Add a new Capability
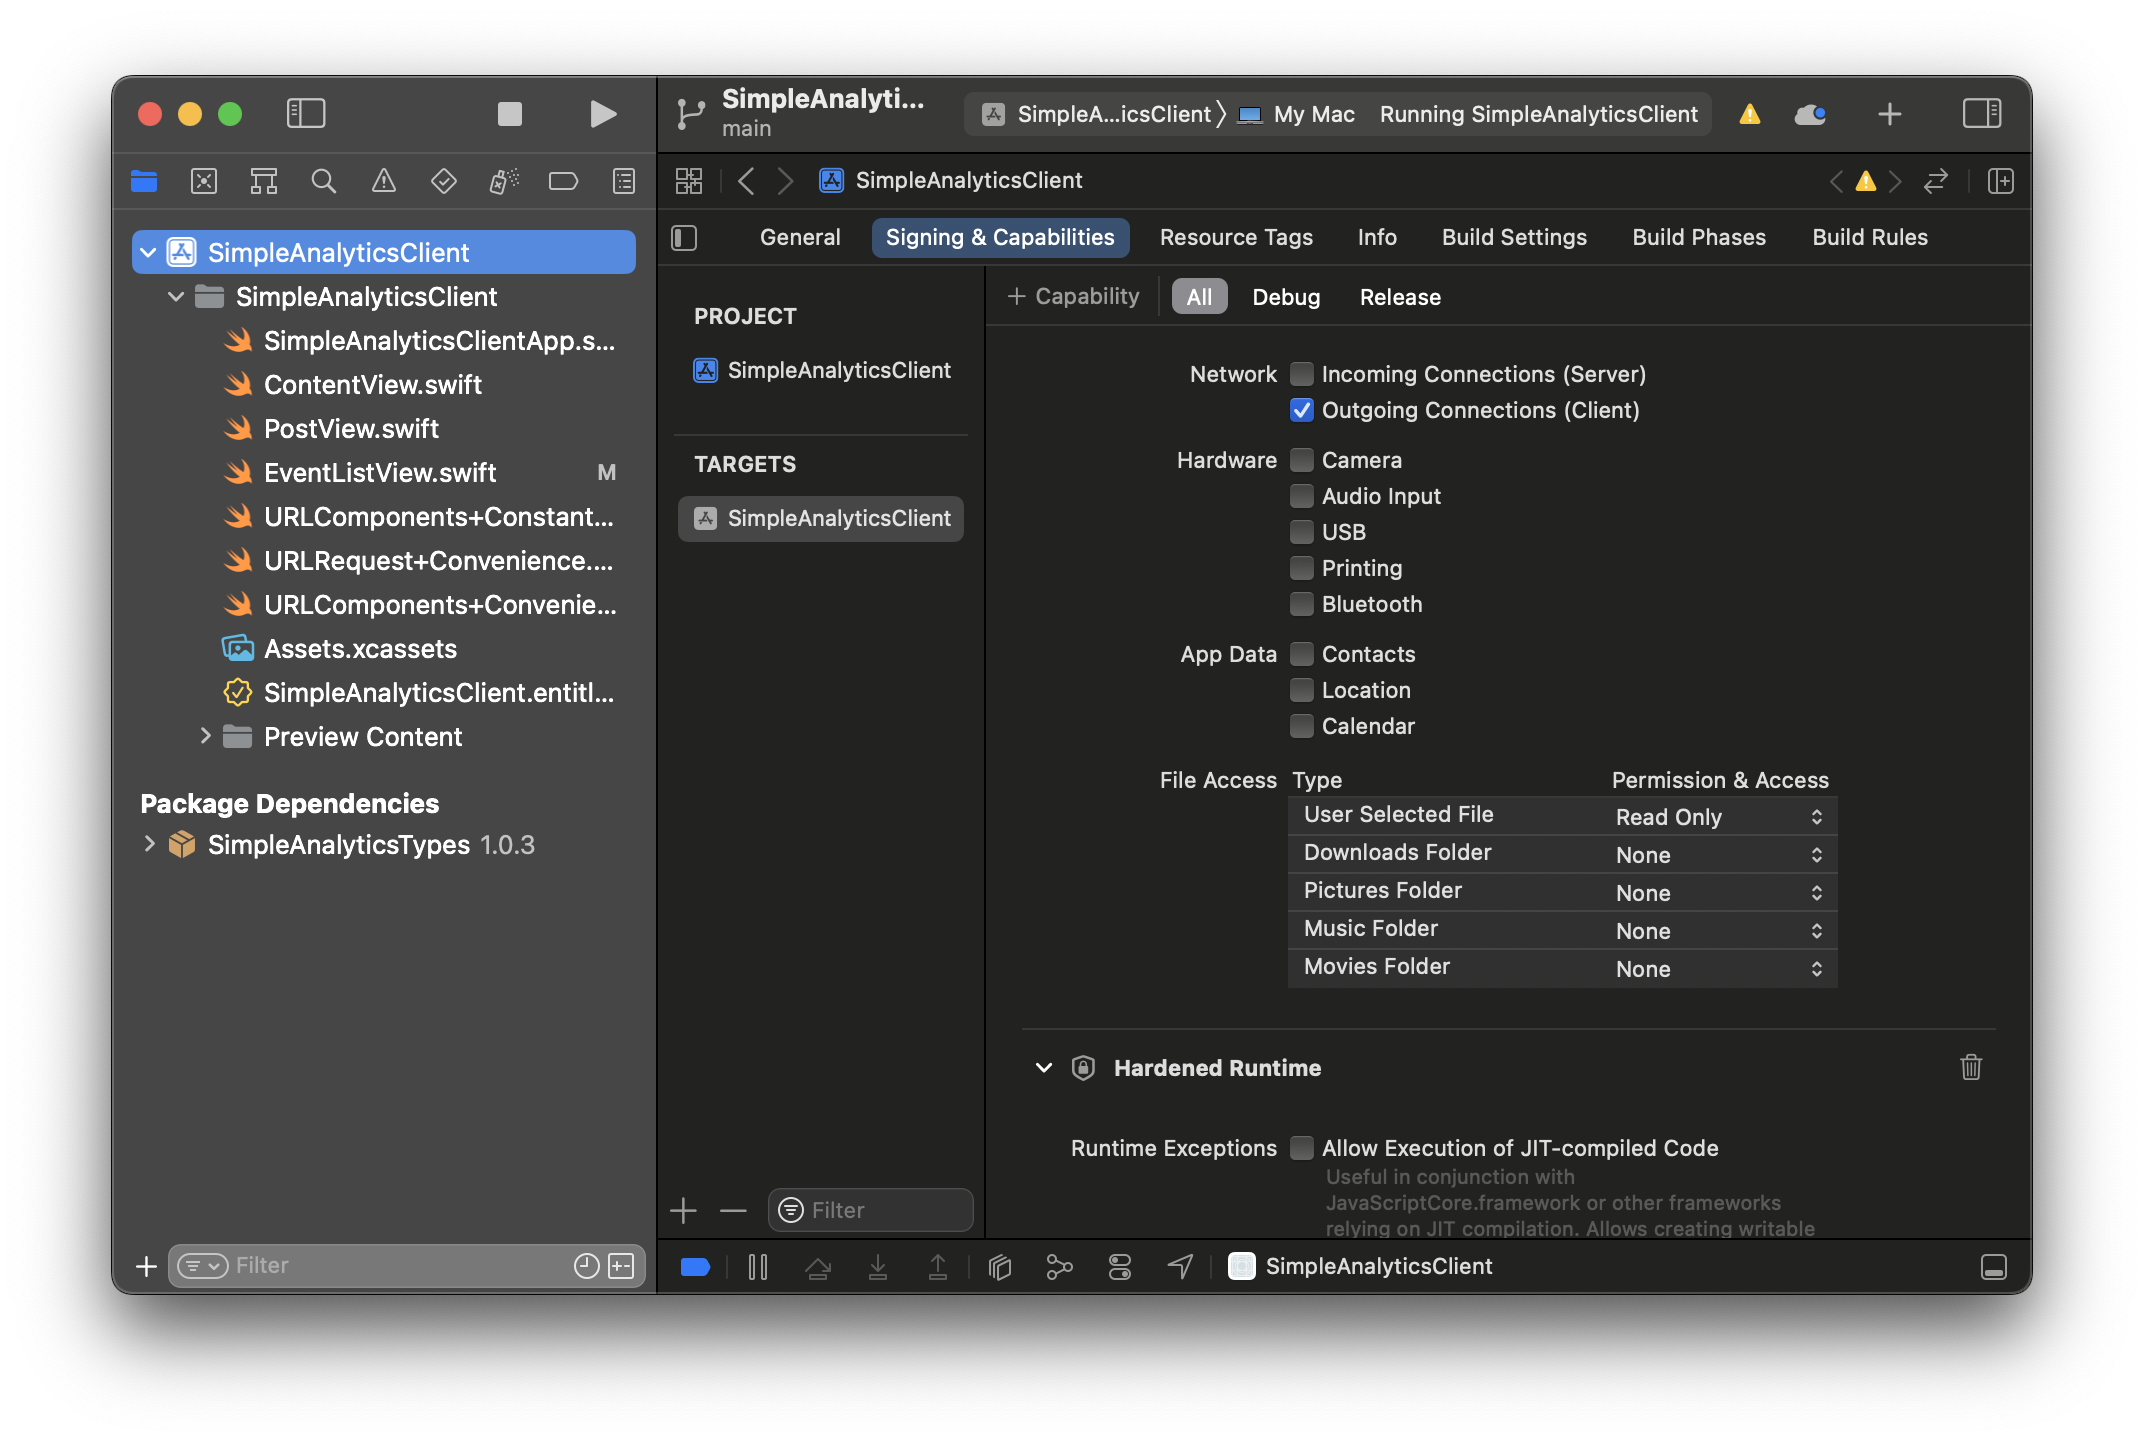The image size is (2144, 1442). [x=1073, y=297]
